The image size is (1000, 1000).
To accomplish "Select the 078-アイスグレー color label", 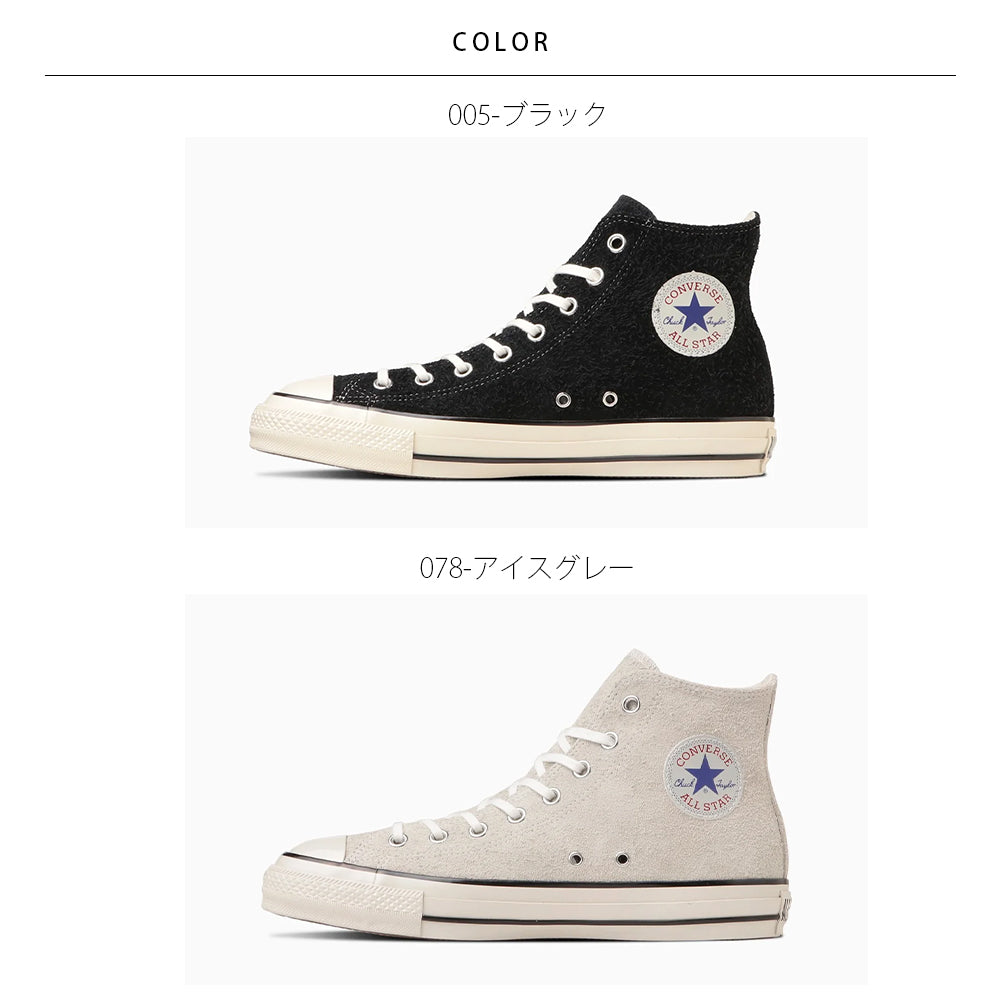I will [527, 568].
